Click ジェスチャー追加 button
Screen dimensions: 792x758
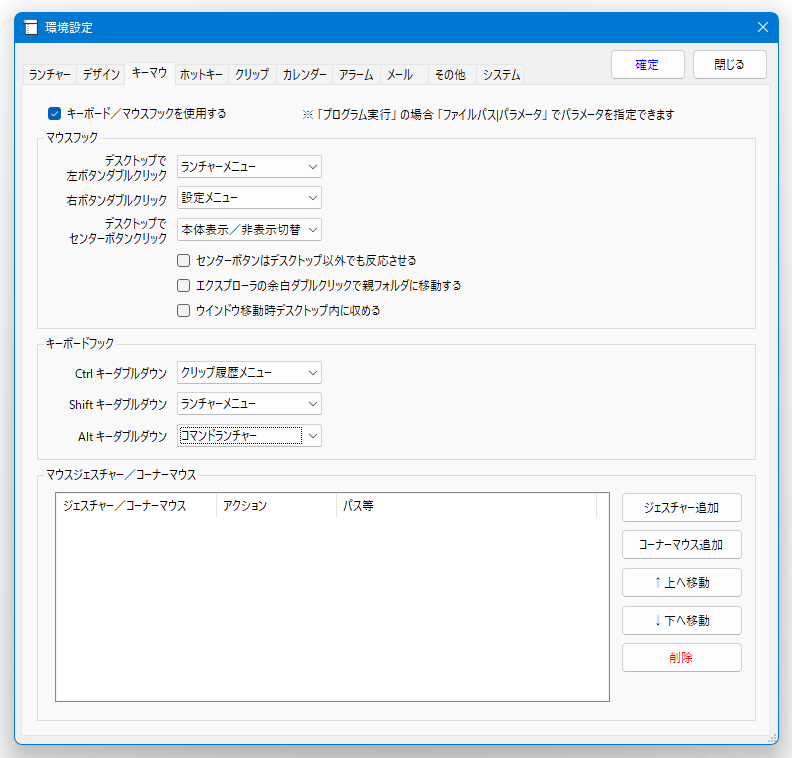click(681, 508)
